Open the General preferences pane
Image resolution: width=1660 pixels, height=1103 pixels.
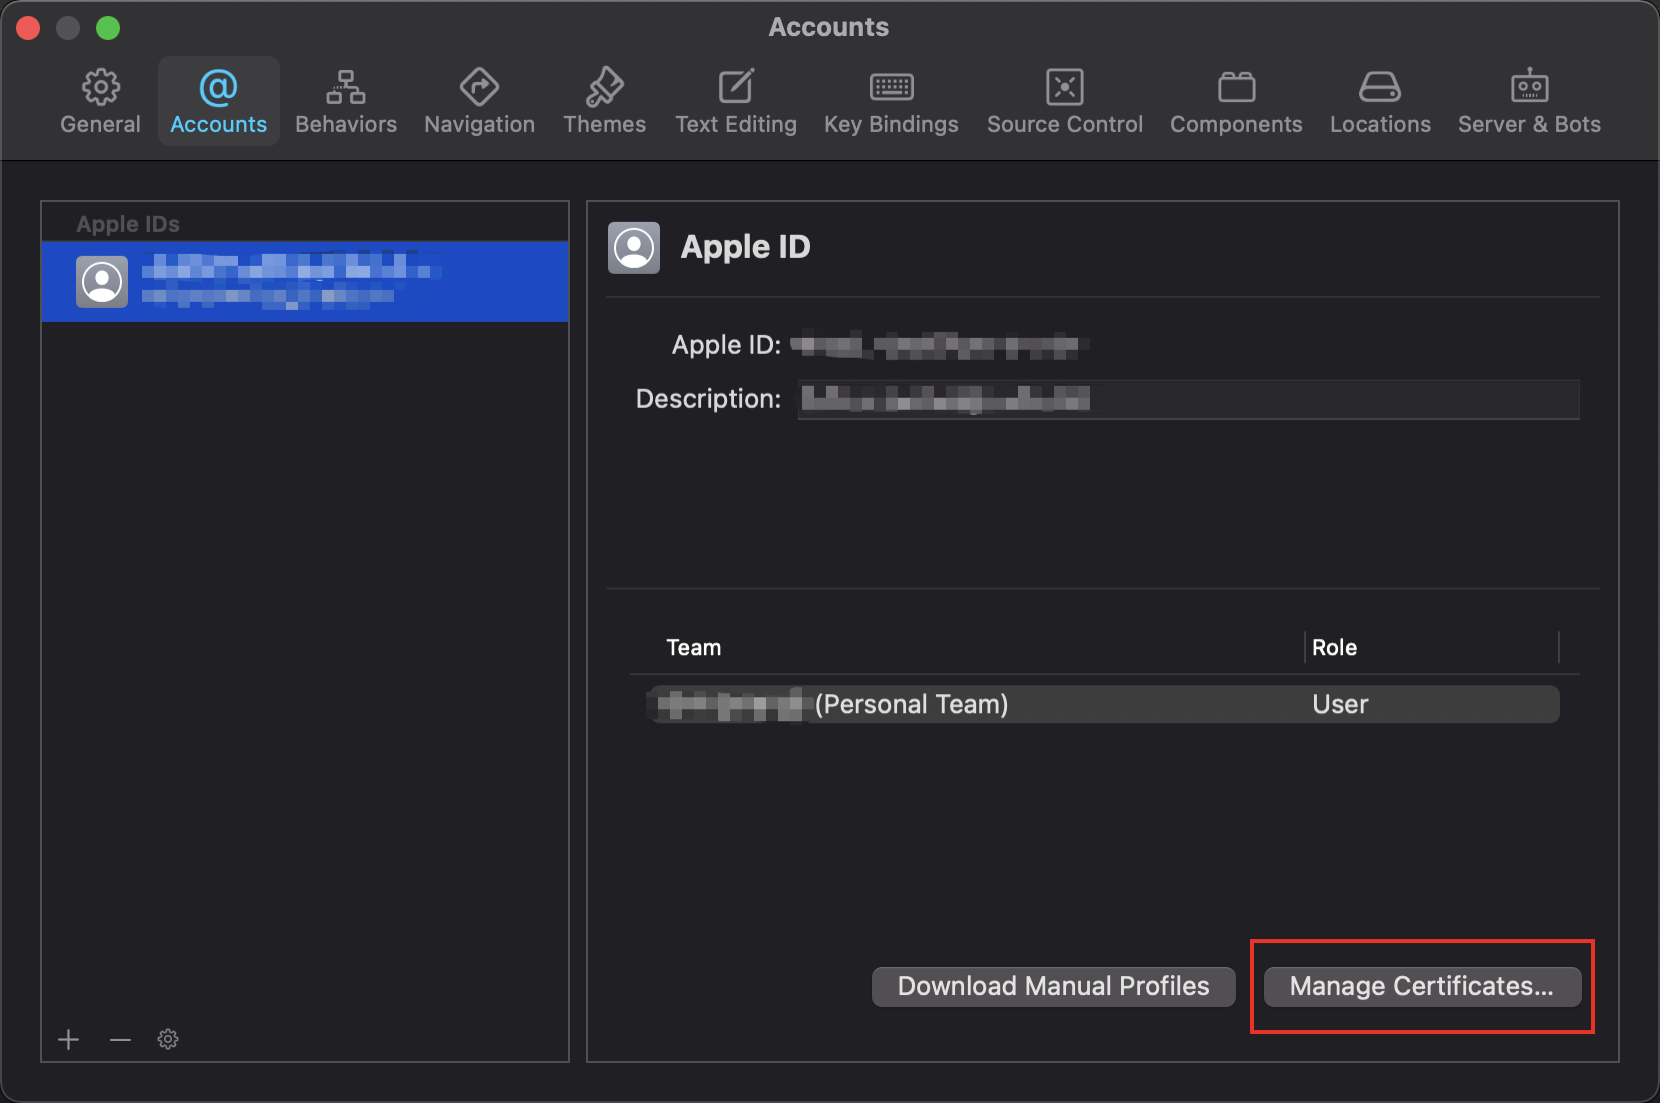tap(100, 102)
